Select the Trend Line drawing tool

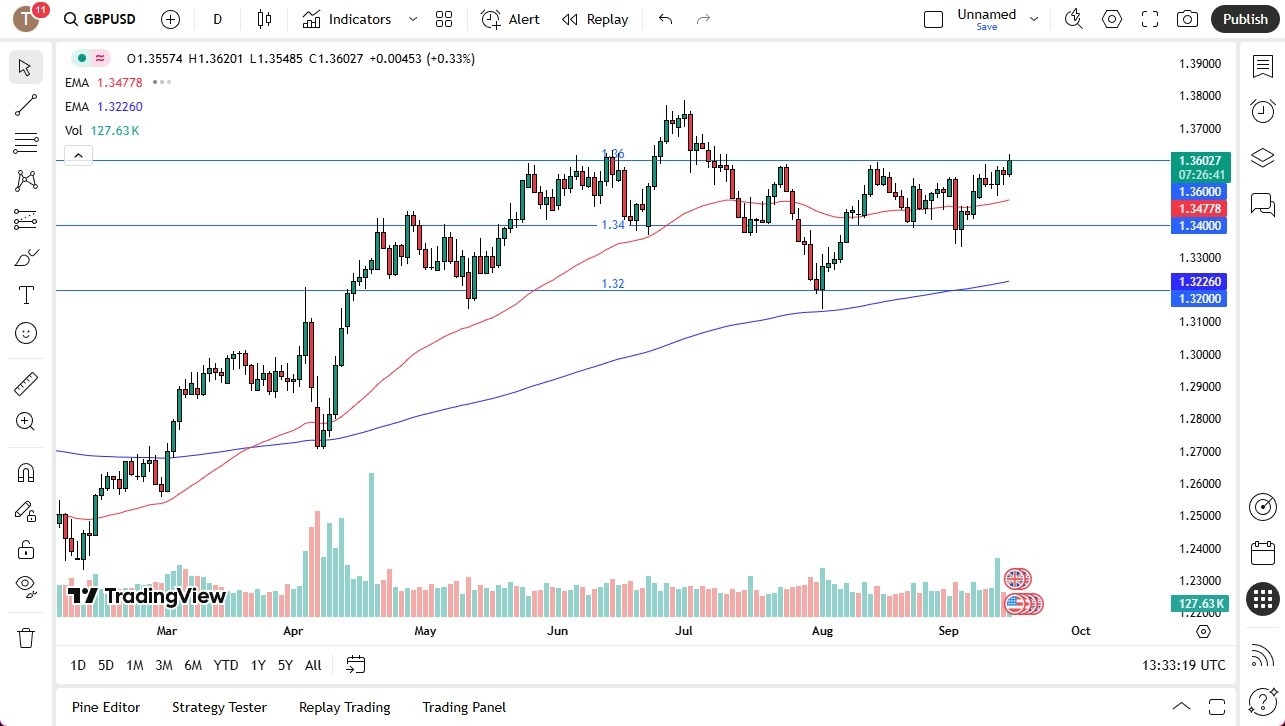pyautogui.click(x=25, y=105)
